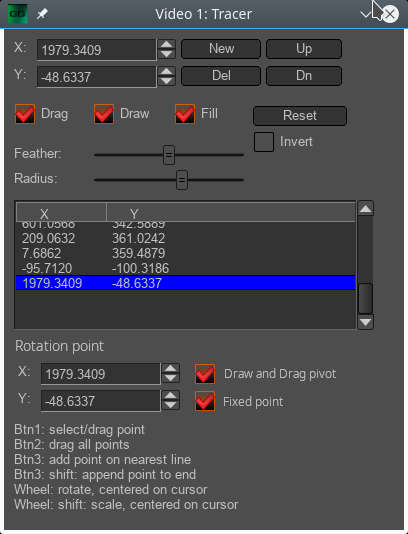Click the X column header in list
The height and width of the screenshot is (534, 408).
point(61,213)
